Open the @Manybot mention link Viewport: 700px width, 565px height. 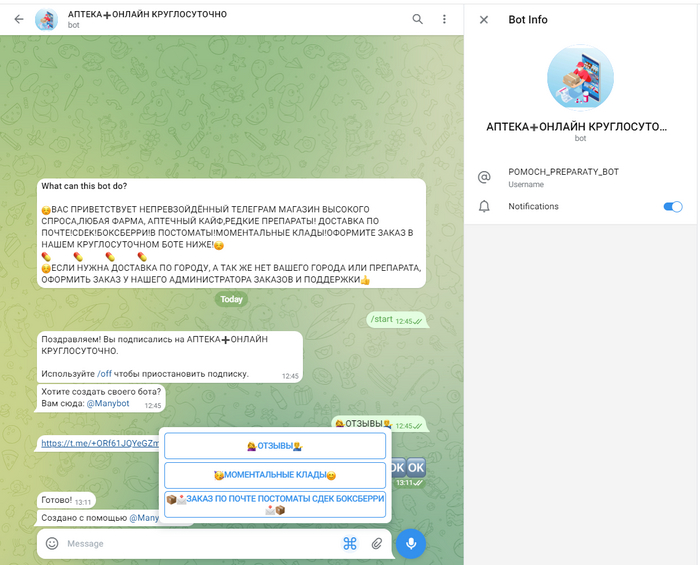point(108,403)
